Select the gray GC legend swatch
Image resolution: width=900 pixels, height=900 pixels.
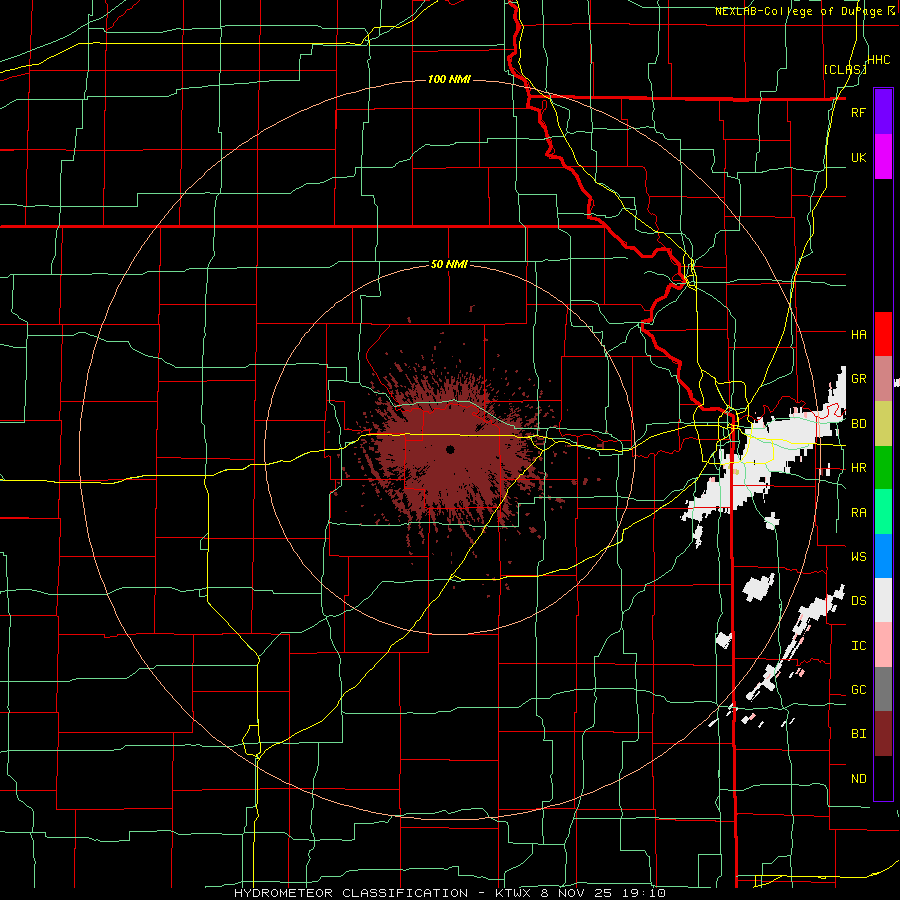point(883,689)
